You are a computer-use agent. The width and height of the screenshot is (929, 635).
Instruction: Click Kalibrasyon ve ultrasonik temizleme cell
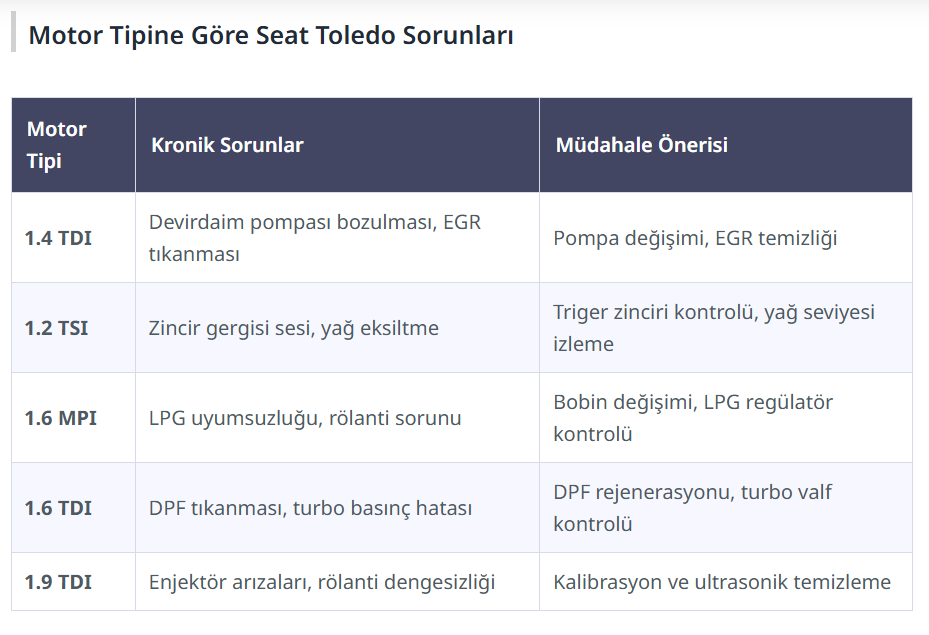(x=722, y=581)
